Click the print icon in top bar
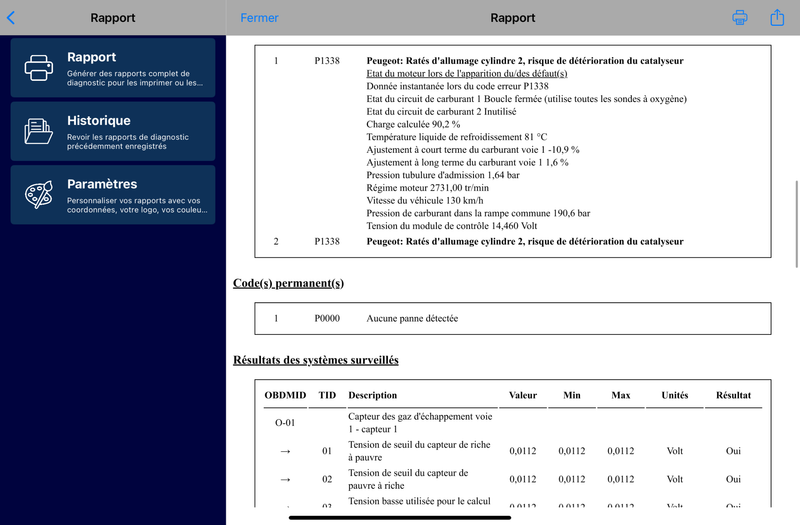The width and height of the screenshot is (800, 525). (x=740, y=17)
